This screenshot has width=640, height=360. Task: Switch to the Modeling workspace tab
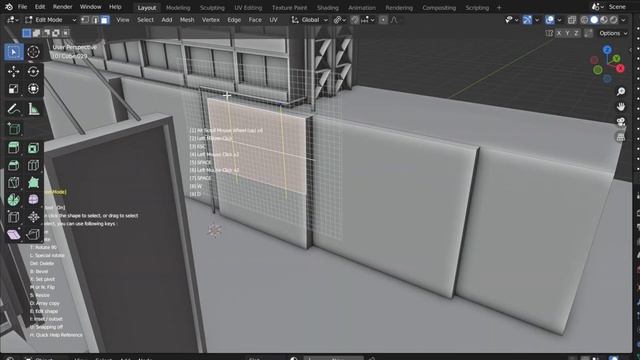coord(178,7)
